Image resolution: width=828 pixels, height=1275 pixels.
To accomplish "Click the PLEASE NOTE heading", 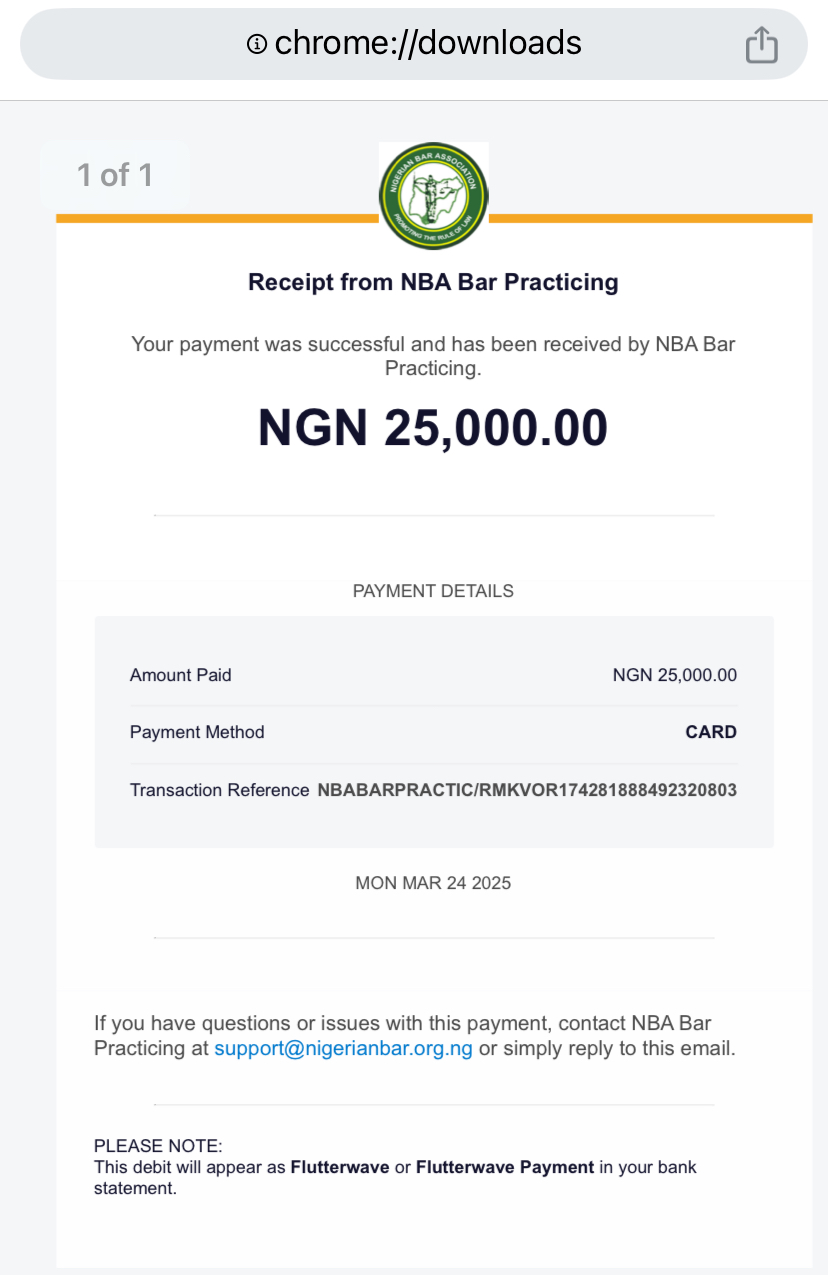I will tap(158, 1146).
